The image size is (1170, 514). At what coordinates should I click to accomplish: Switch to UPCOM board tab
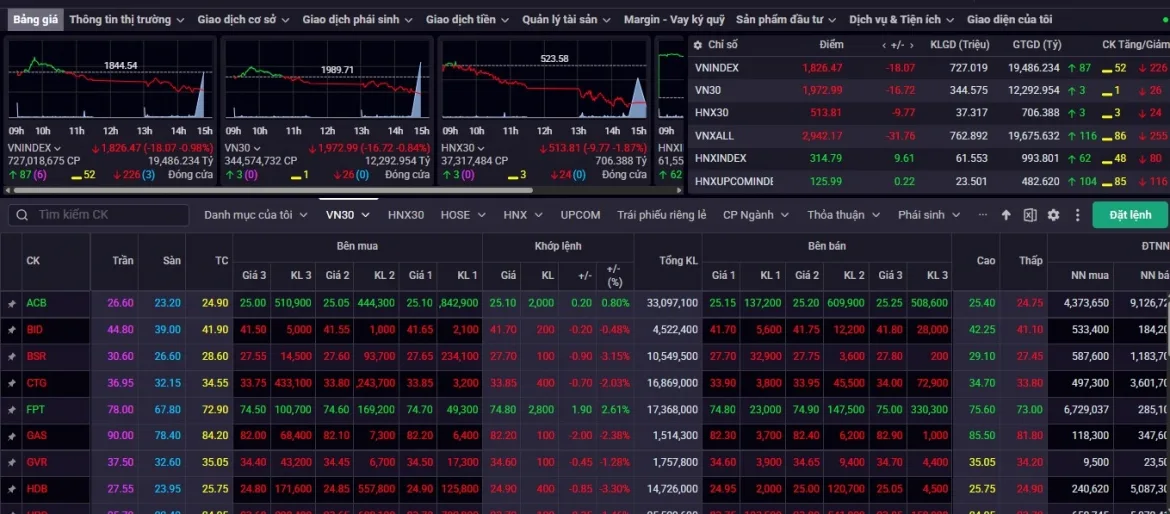[581, 215]
